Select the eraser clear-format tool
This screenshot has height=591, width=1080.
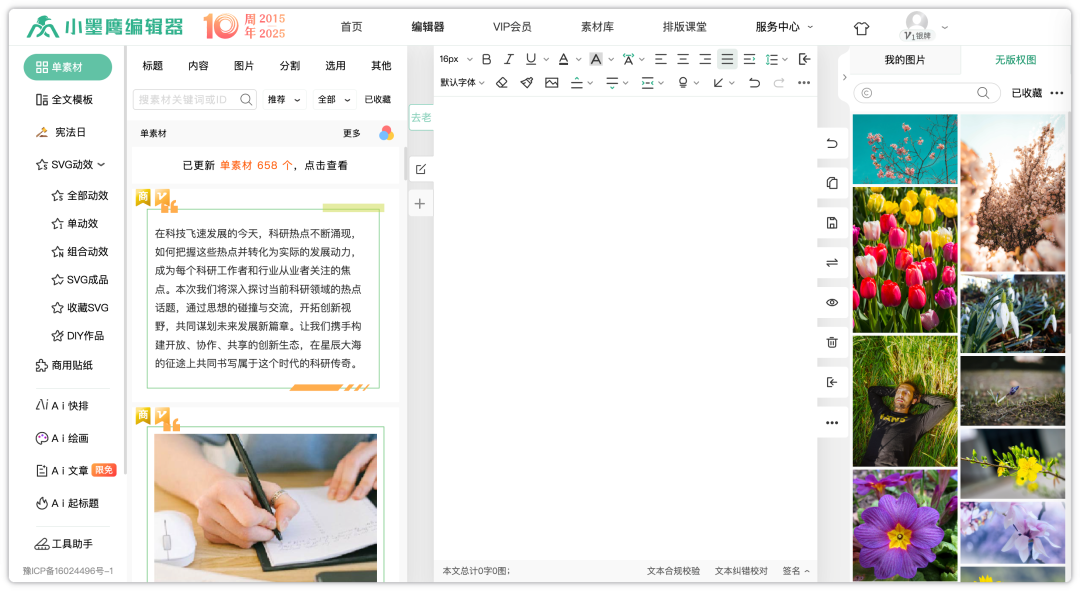point(502,82)
